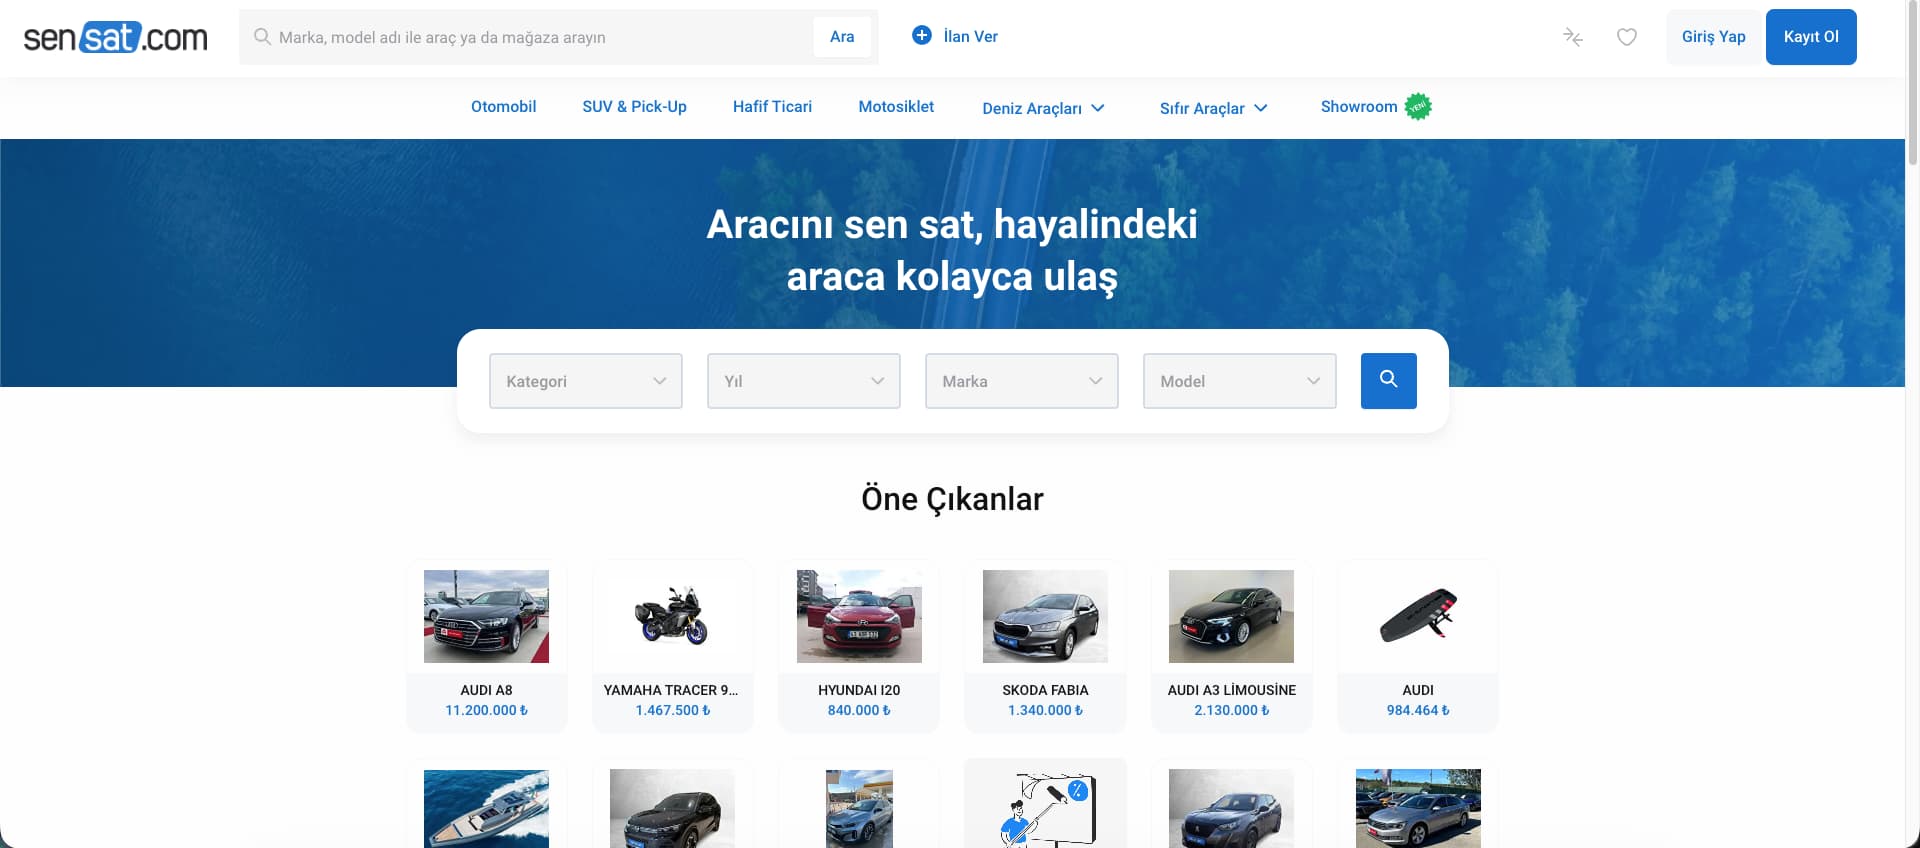The height and width of the screenshot is (848, 1920).
Task: Open the dark blue Peugeot listing image
Action: [x=1231, y=809]
